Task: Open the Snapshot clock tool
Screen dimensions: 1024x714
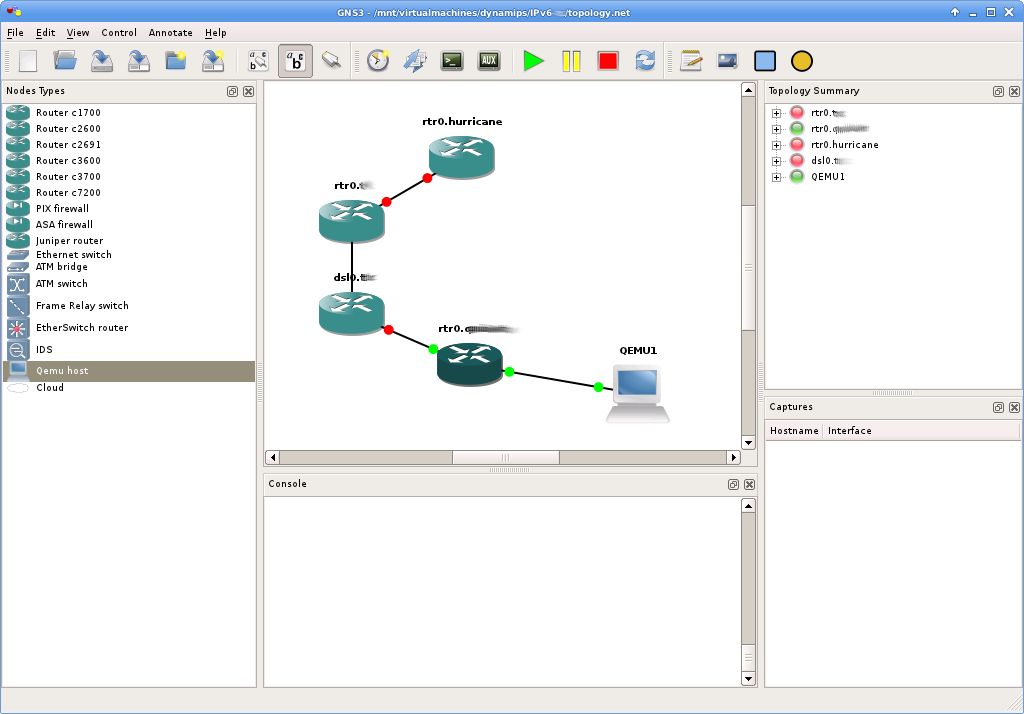Action: (378, 61)
